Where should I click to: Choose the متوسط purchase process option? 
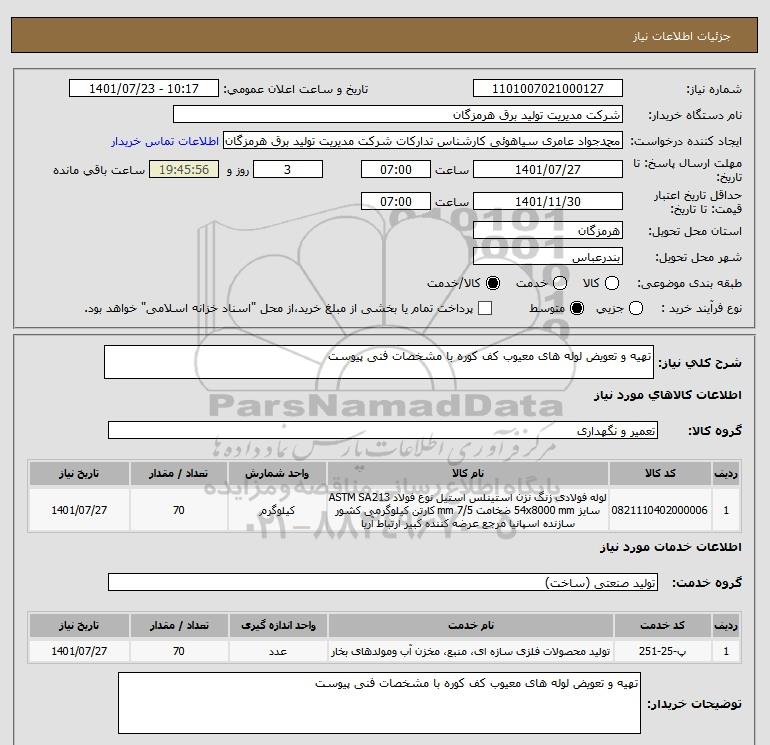point(577,308)
